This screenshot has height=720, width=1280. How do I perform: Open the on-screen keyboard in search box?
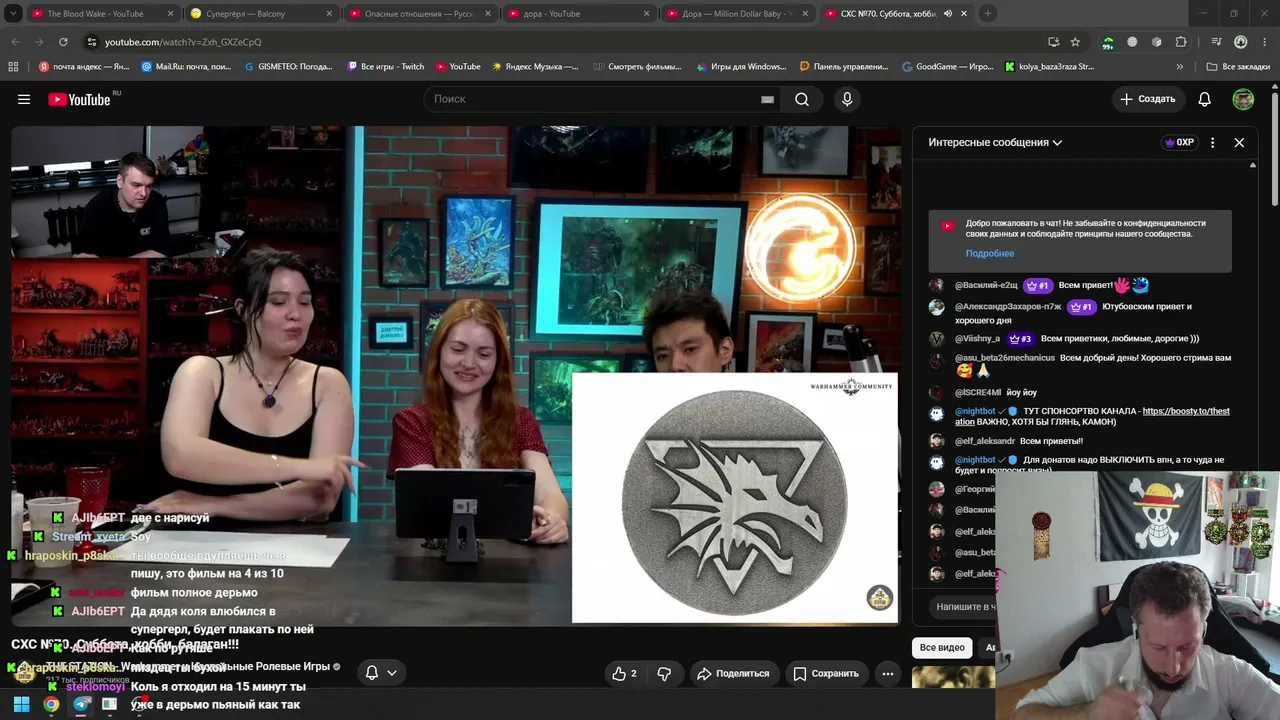point(767,99)
